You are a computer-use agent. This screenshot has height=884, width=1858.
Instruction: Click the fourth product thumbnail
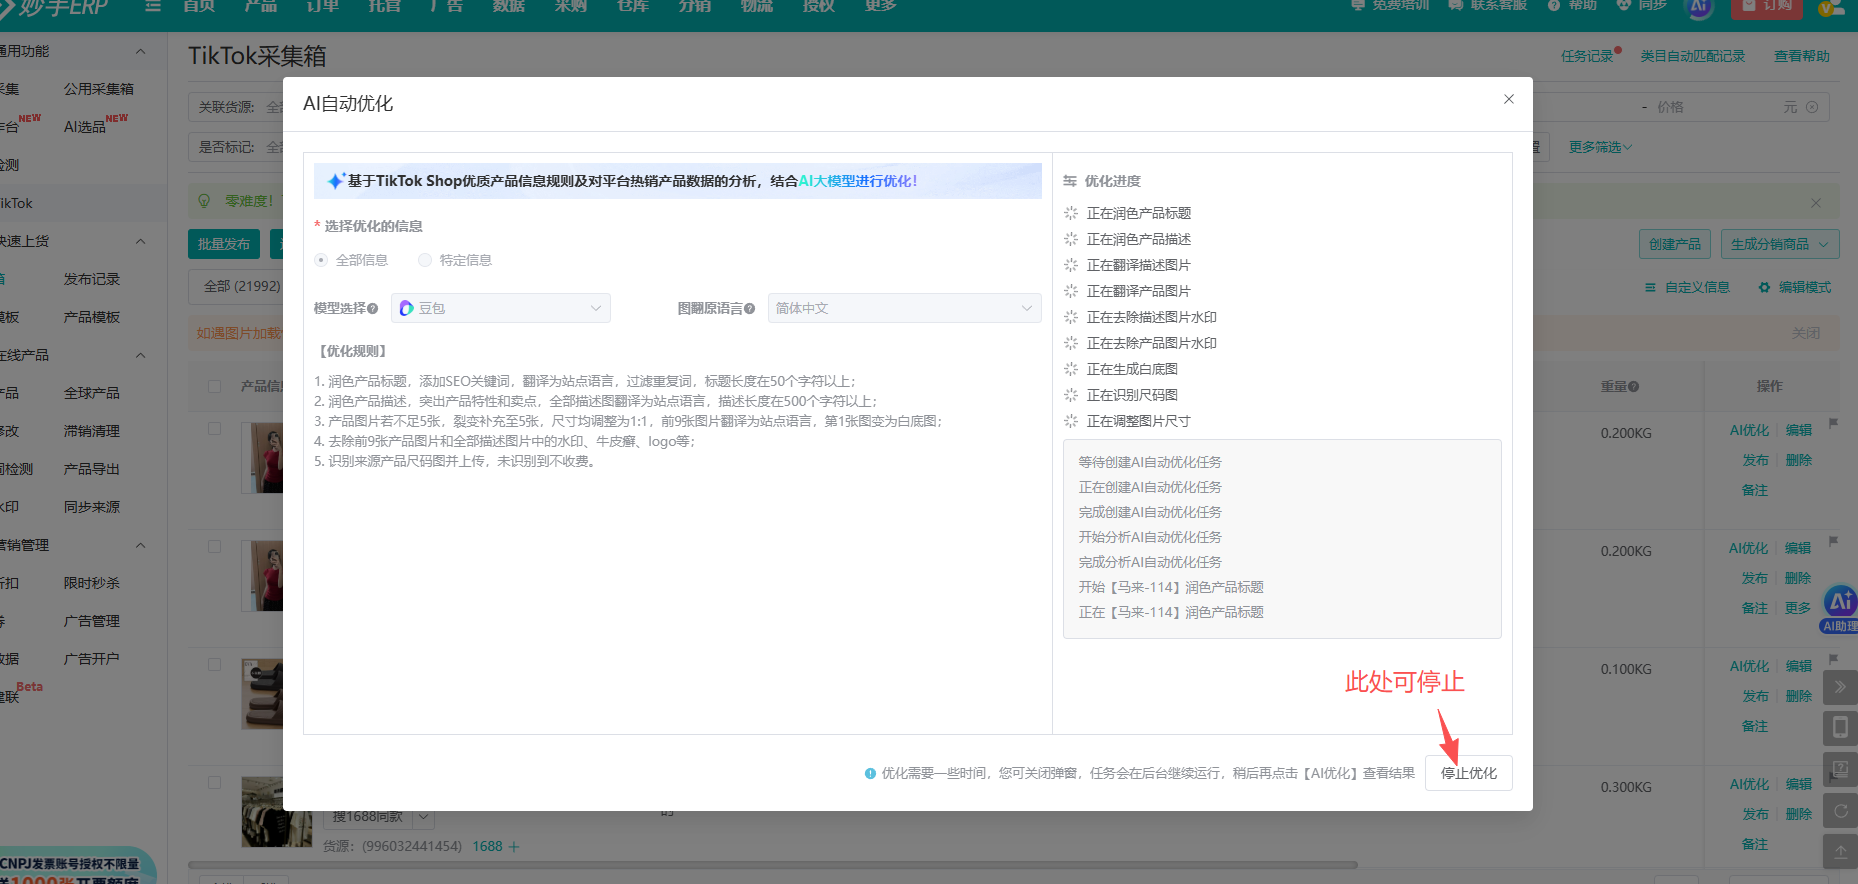pyautogui.click(x=276, y=812)
